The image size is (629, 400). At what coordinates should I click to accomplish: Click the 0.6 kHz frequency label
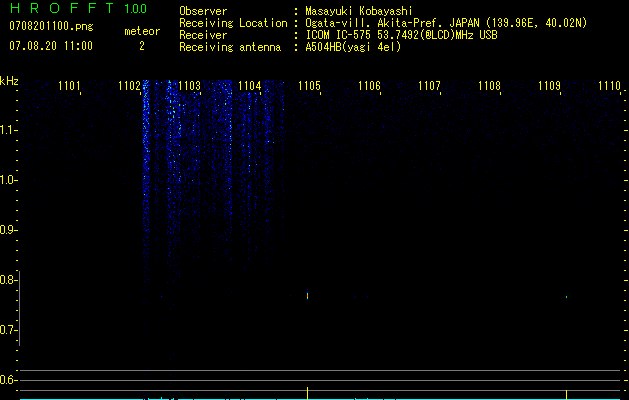pos(8,380)
